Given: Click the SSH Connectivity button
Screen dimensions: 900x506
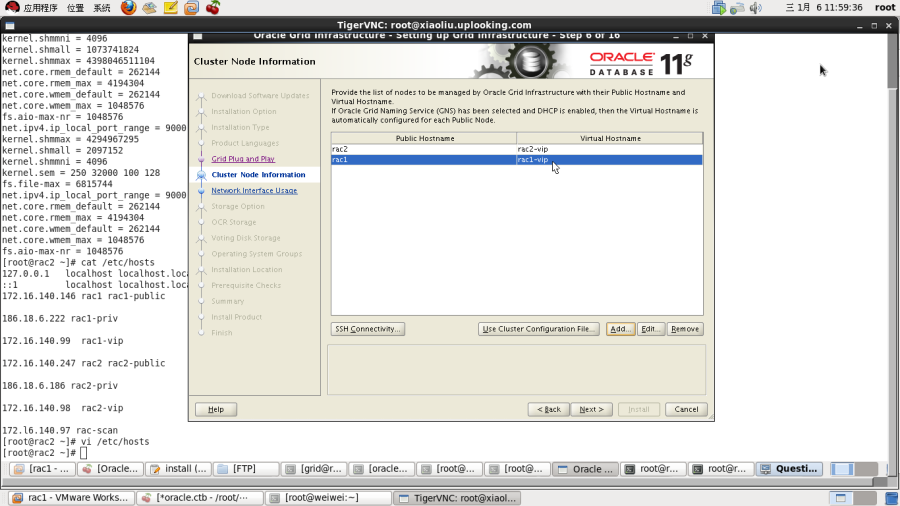Looking at the screenshot, I should coord(368,329).
